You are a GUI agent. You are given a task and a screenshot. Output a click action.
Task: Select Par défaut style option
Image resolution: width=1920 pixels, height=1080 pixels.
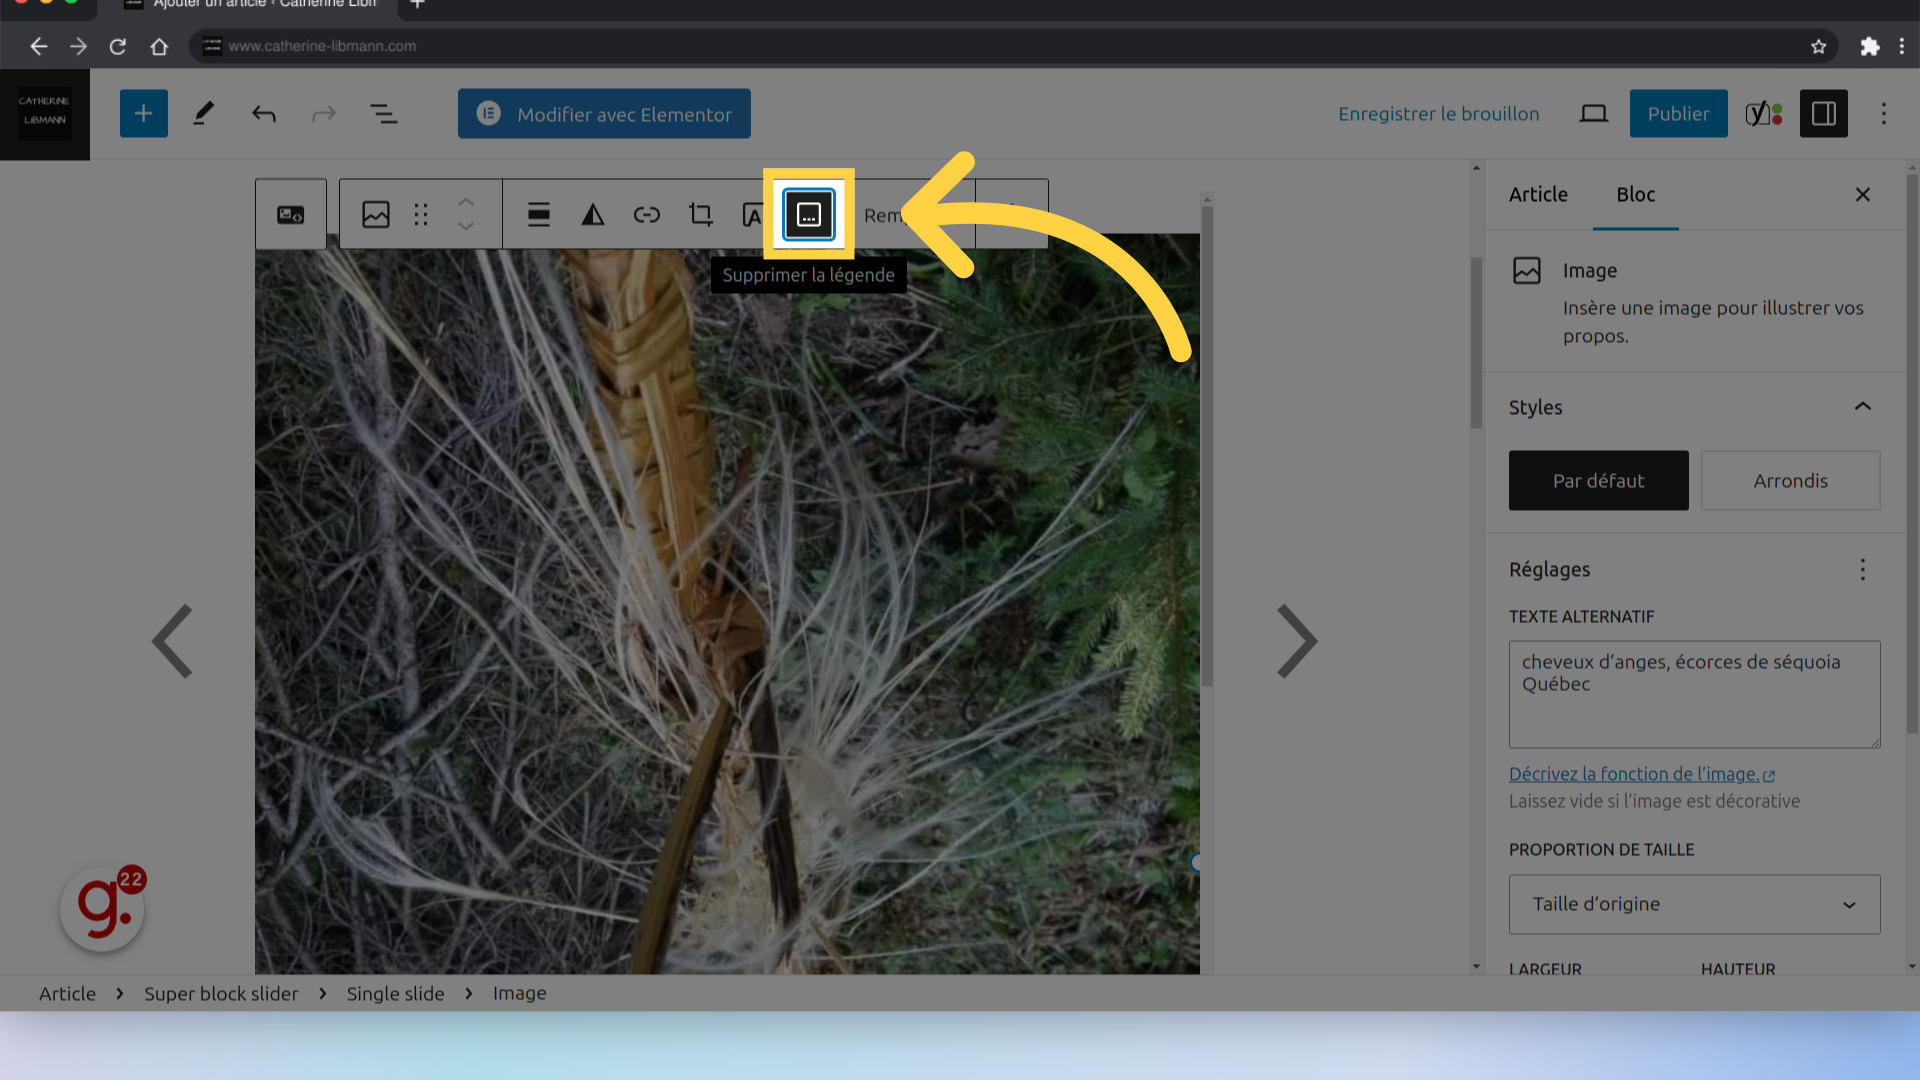coord(1598,479)
